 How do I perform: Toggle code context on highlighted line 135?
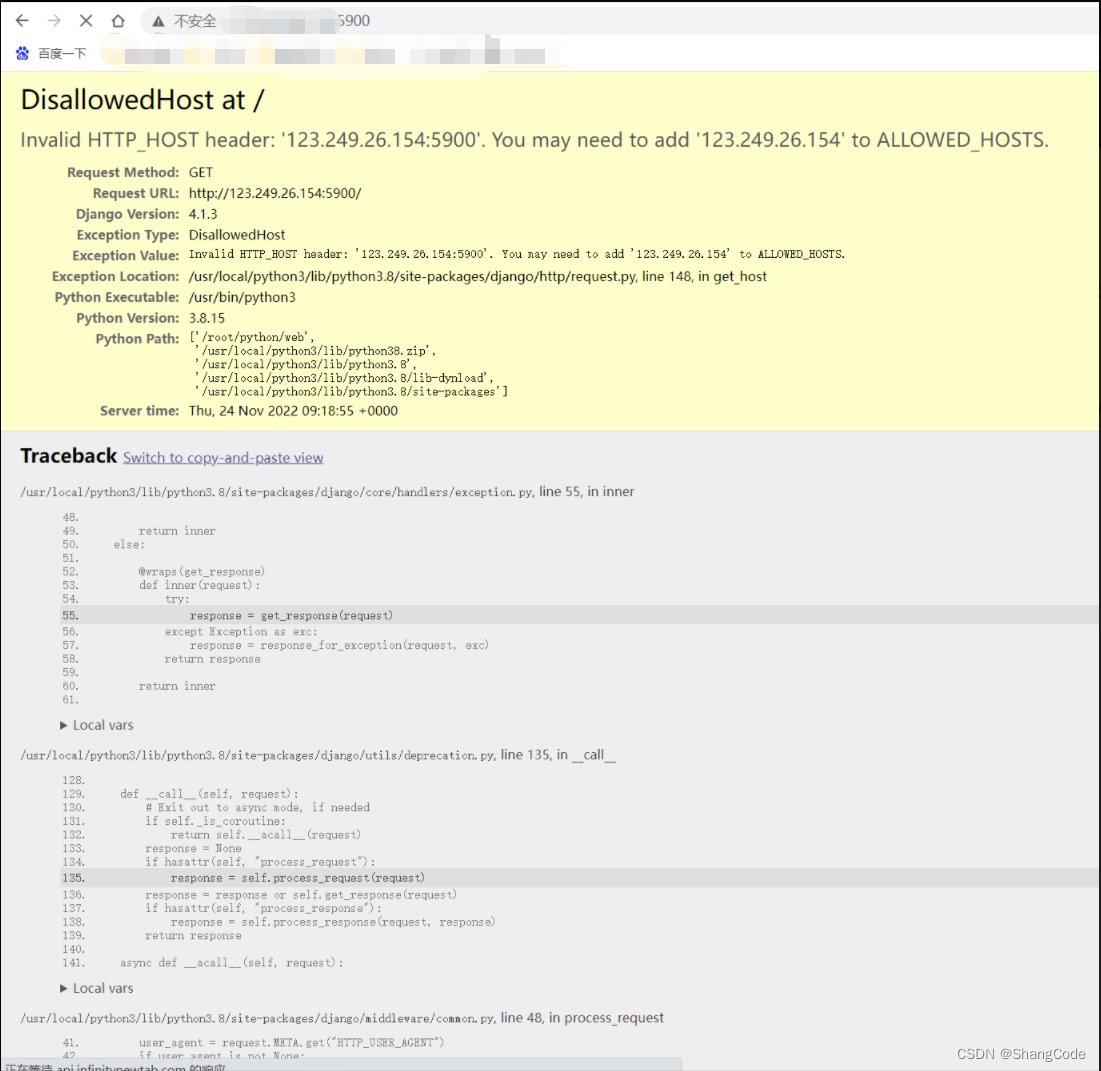[300, 877]
